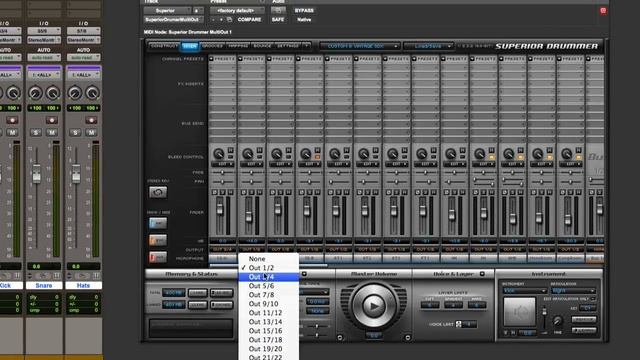This screenshot has height=360, width=640.
Task: Arm record on the Snare track
Action: 51,120
